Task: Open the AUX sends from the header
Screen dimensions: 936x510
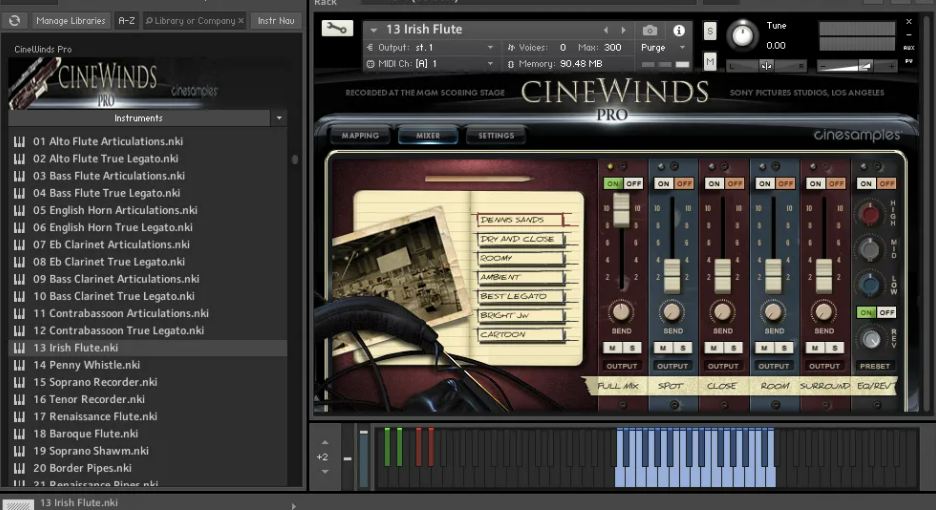Action: pos(909,48)
